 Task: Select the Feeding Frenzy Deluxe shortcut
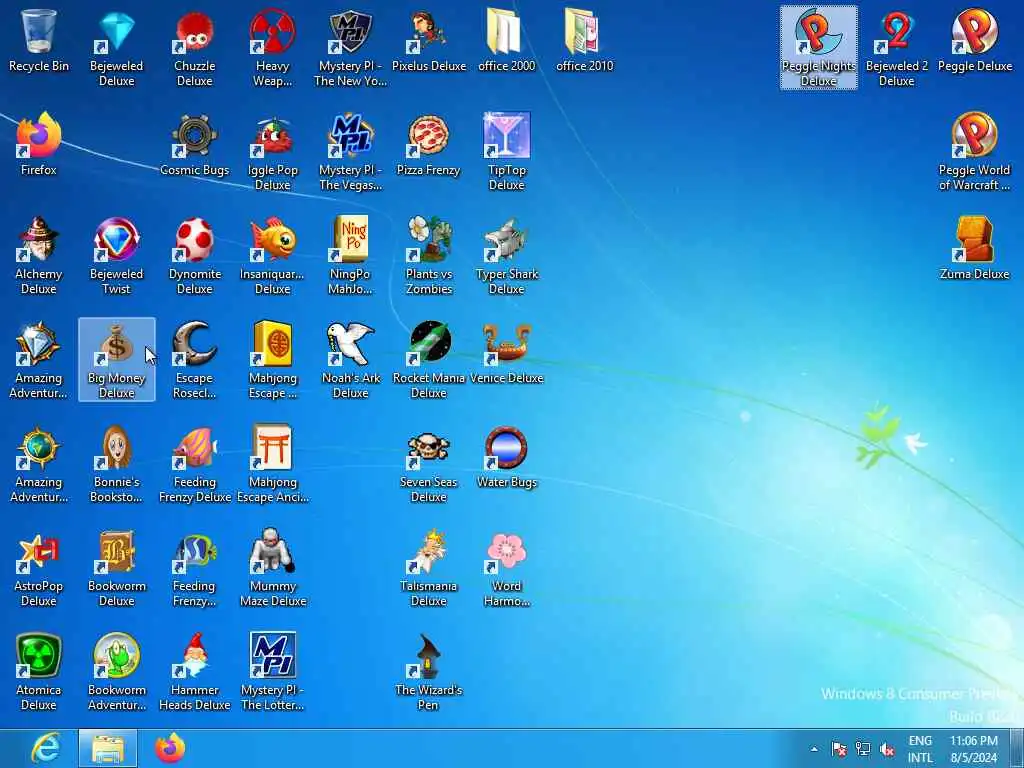195,464
